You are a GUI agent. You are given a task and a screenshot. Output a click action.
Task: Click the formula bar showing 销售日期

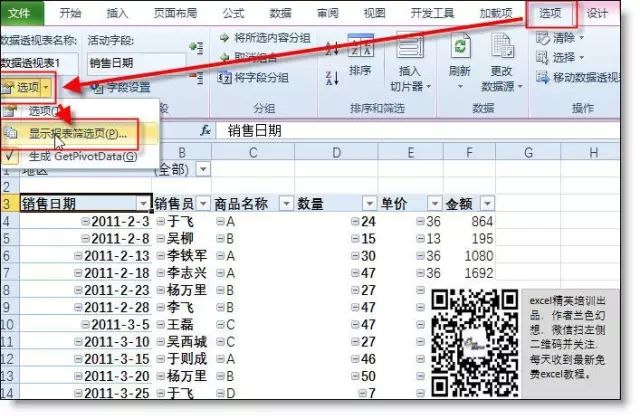tap(416, 131)
